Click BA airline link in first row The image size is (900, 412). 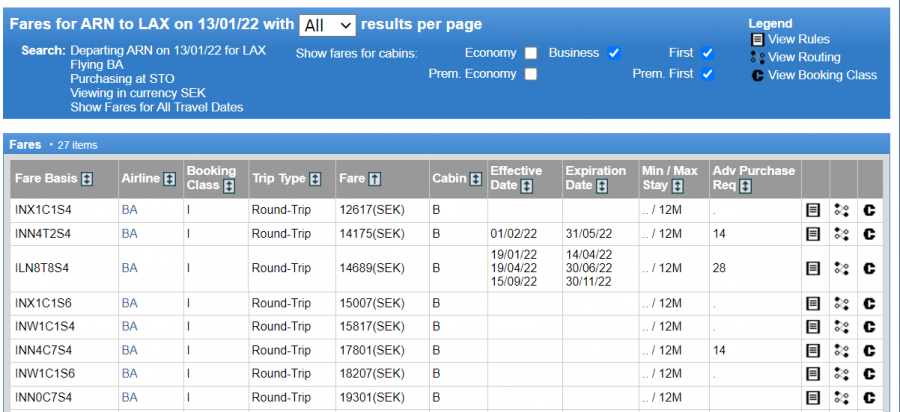click(x=129, y=211)
